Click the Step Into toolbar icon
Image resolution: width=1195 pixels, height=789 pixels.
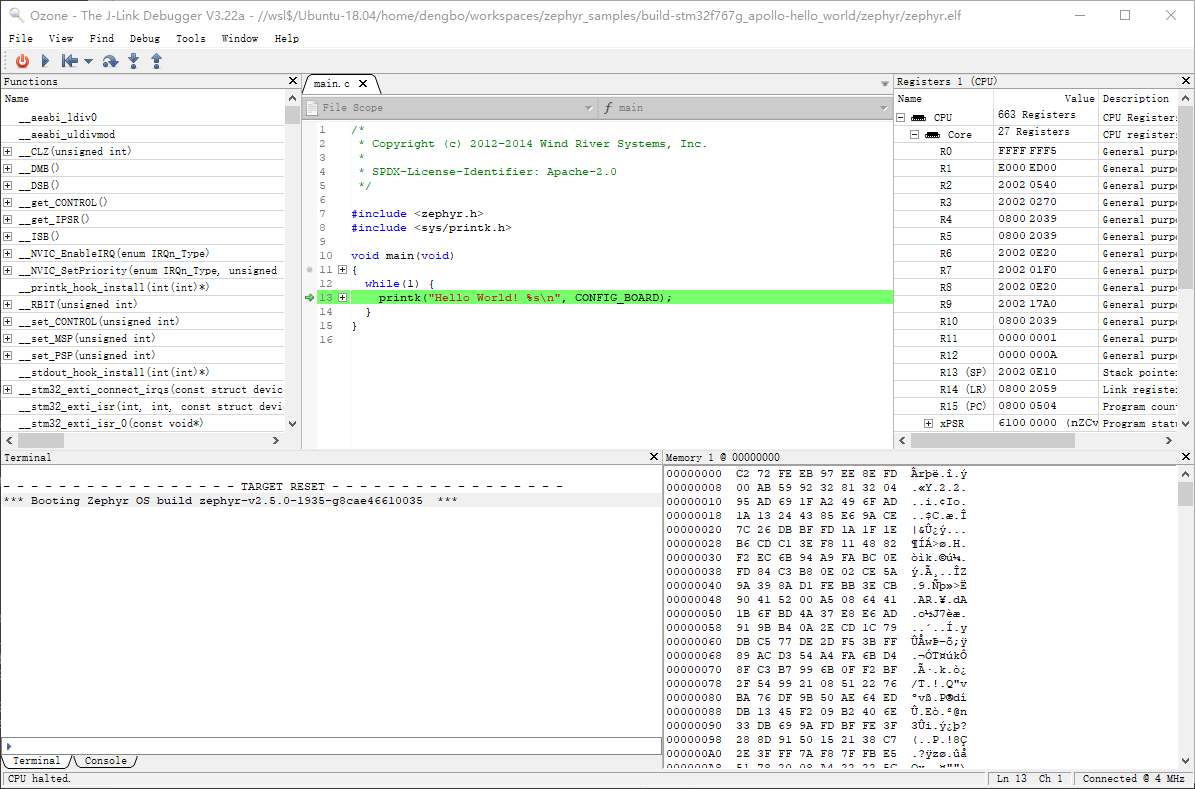[x=133, y=61]
